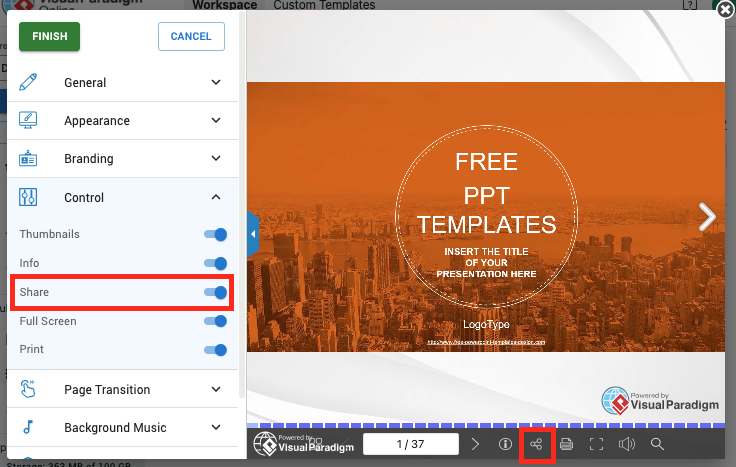Enter full screen using the viewer toolbar icon
The image size is (736, 467).
[x=596, y=444]
